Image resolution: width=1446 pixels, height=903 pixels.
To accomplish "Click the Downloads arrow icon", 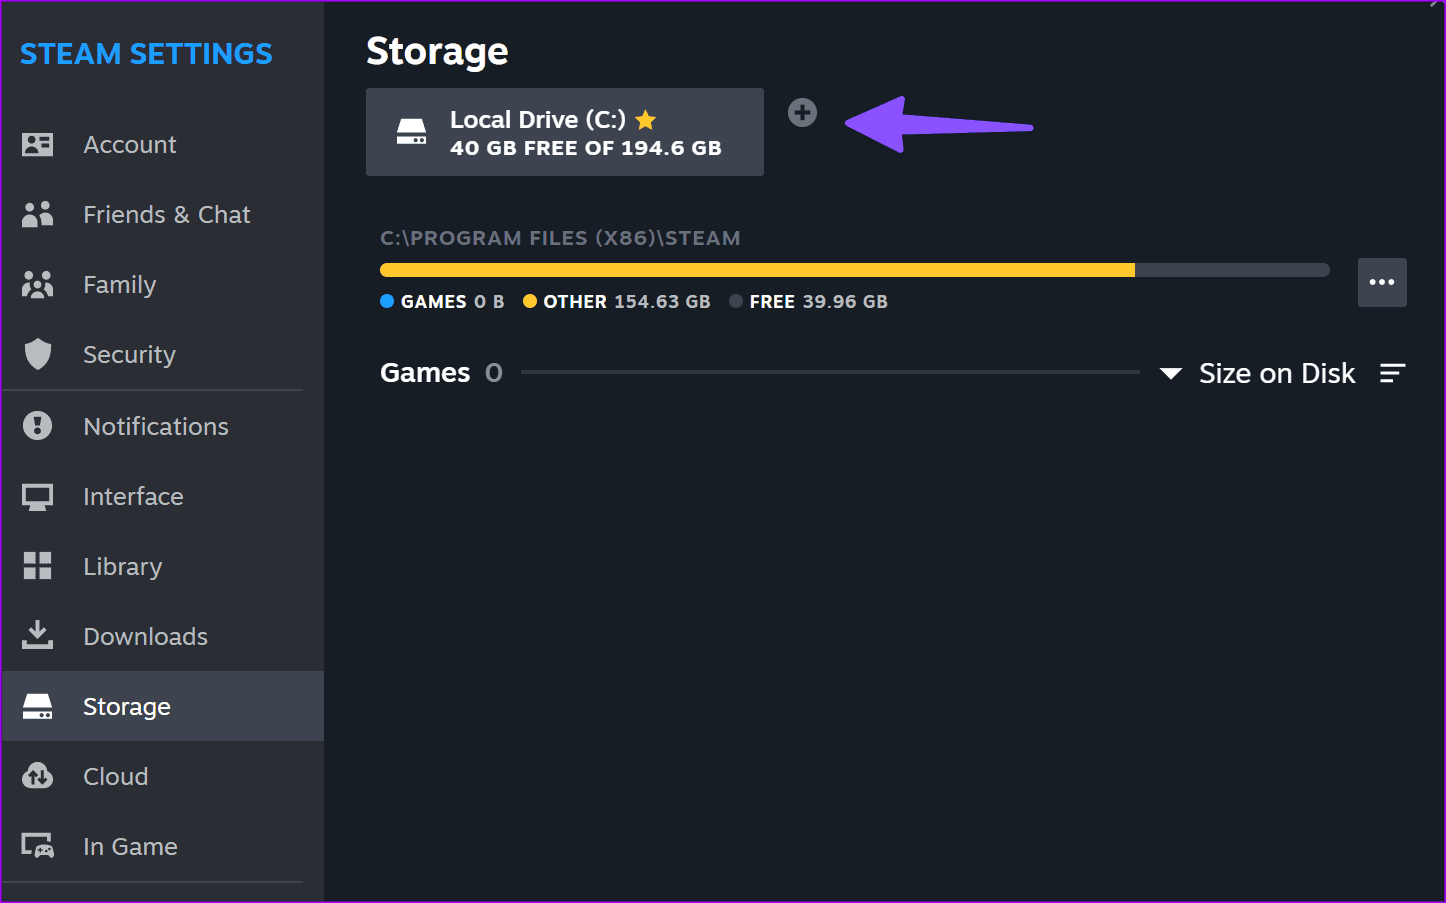I will point(37,635).
